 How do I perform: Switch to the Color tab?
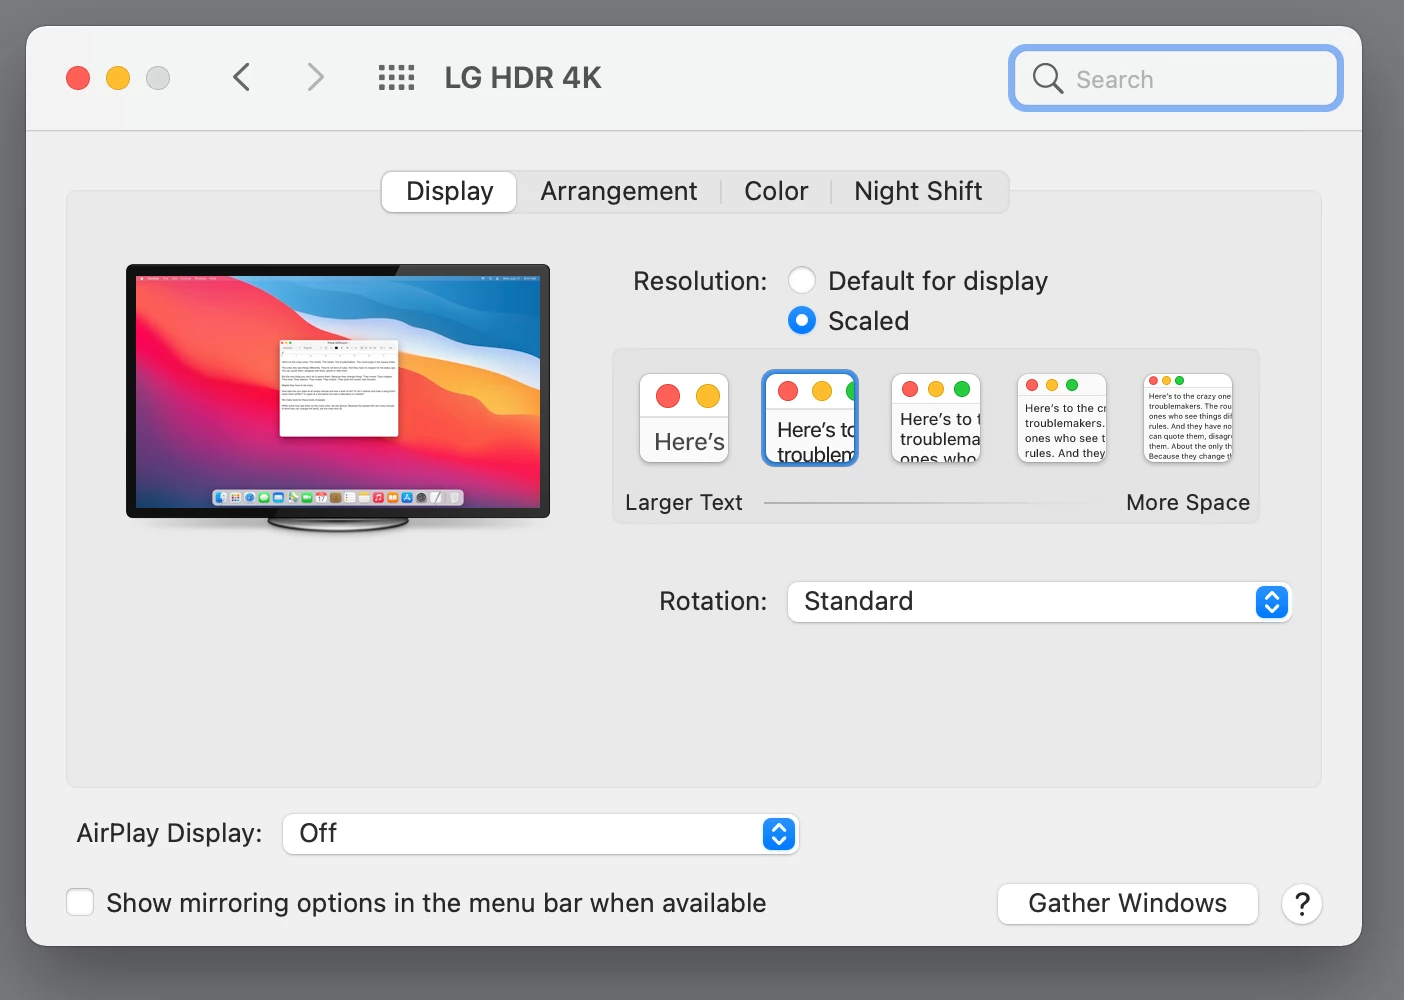776,191
